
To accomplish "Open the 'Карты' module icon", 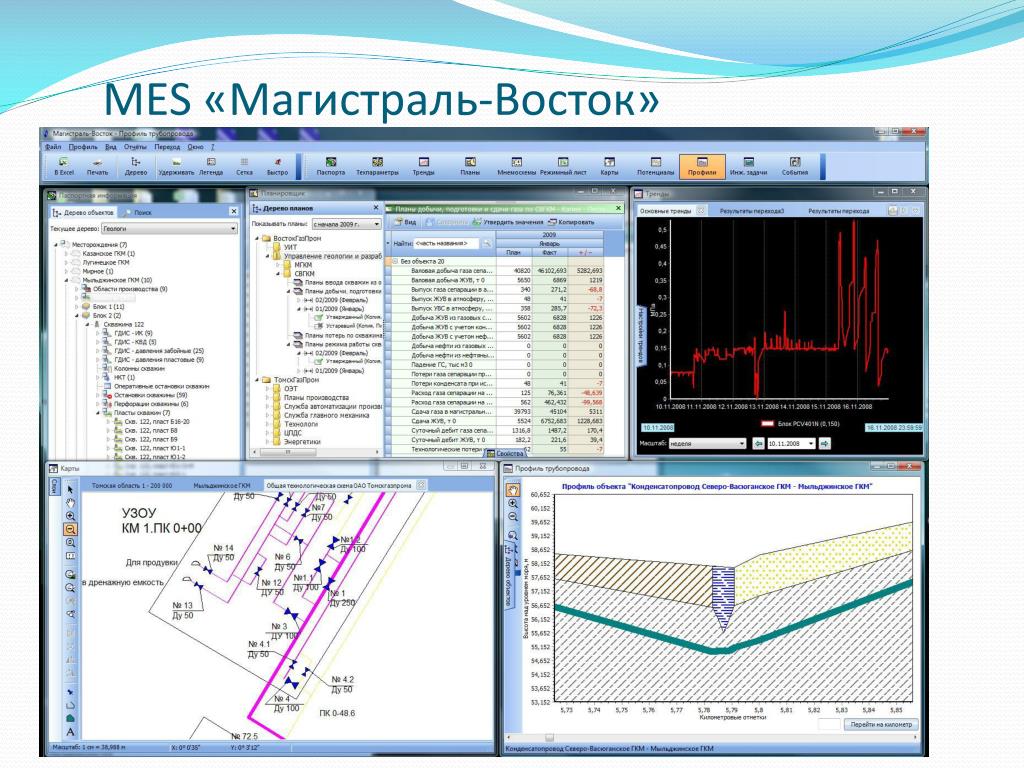I will 609,166.
